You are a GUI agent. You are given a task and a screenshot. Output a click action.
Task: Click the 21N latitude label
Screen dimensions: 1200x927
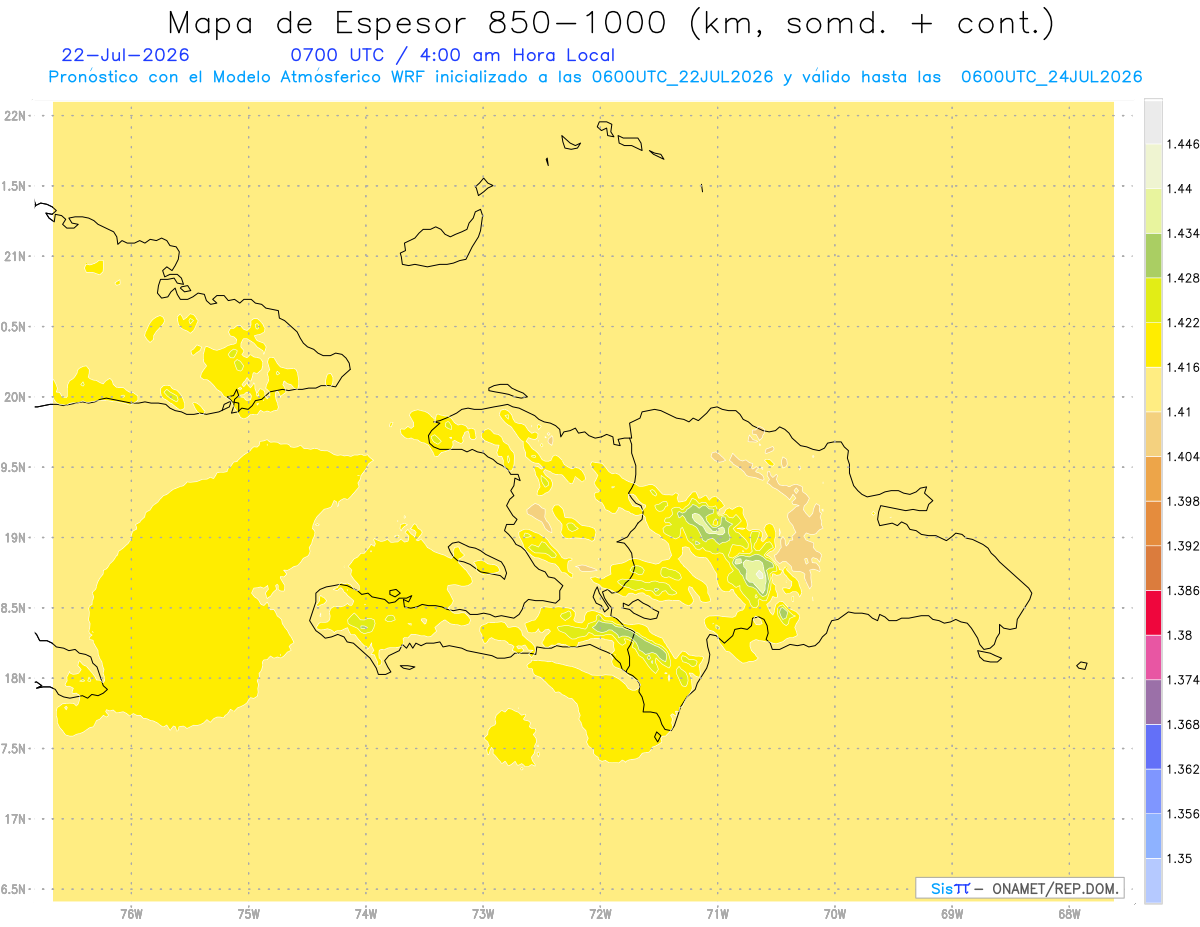coord(15,257)
